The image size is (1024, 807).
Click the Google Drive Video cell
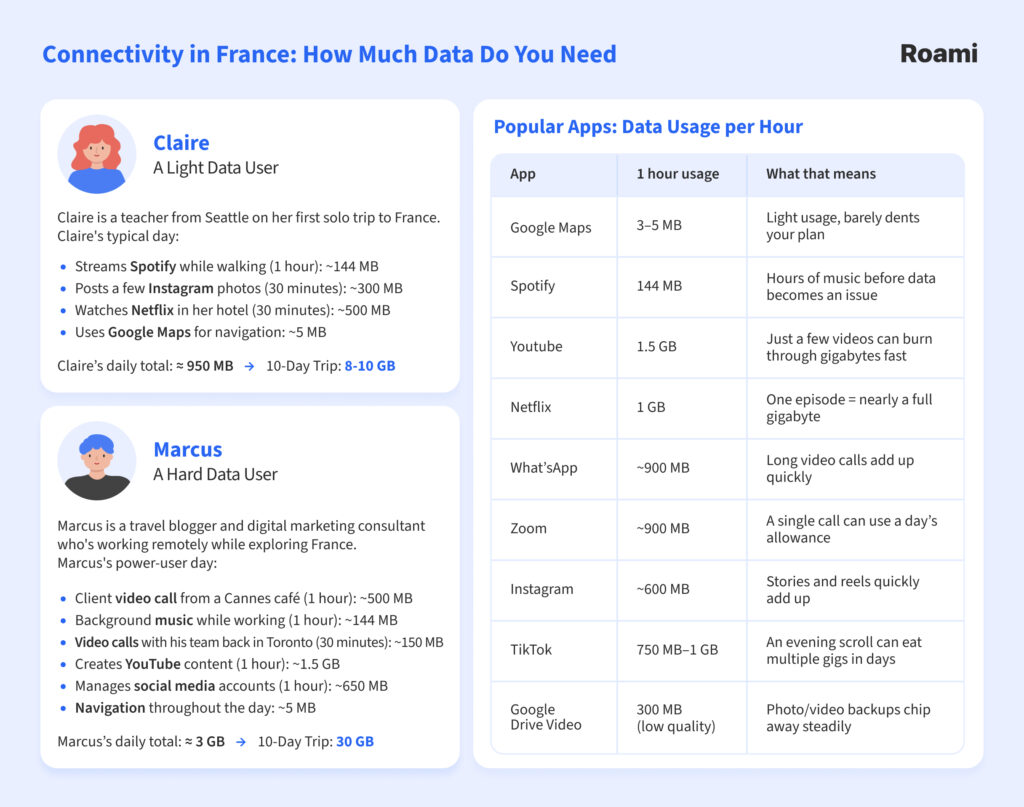tap(545, 718)
